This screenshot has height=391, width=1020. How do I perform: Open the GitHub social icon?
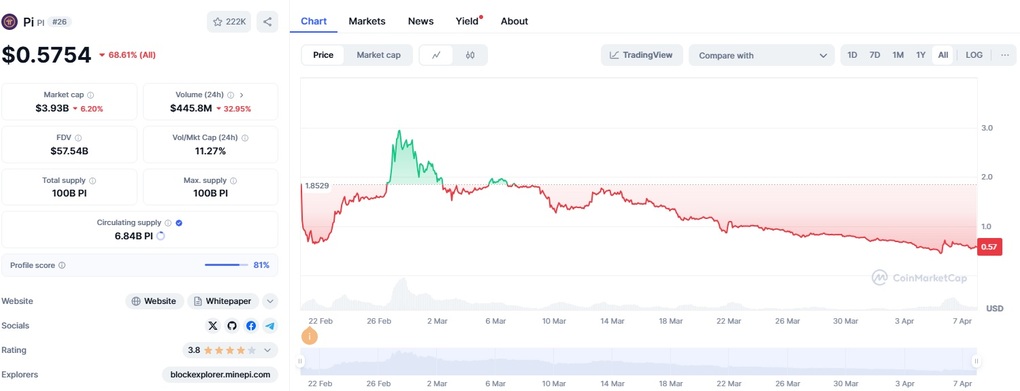pos(232,326)
